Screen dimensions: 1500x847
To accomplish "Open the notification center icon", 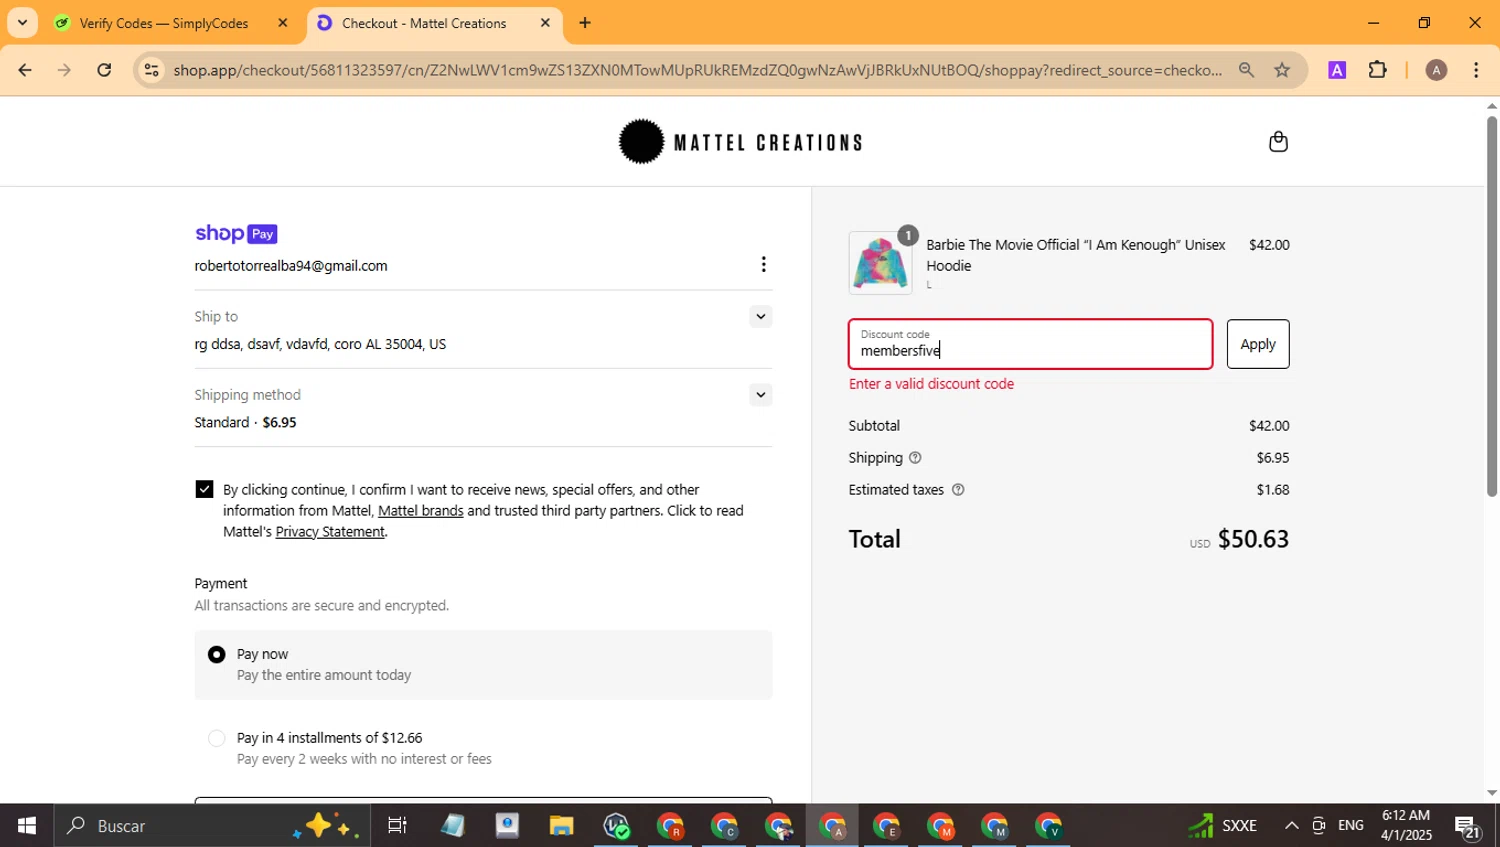I will coord(1467,826).
